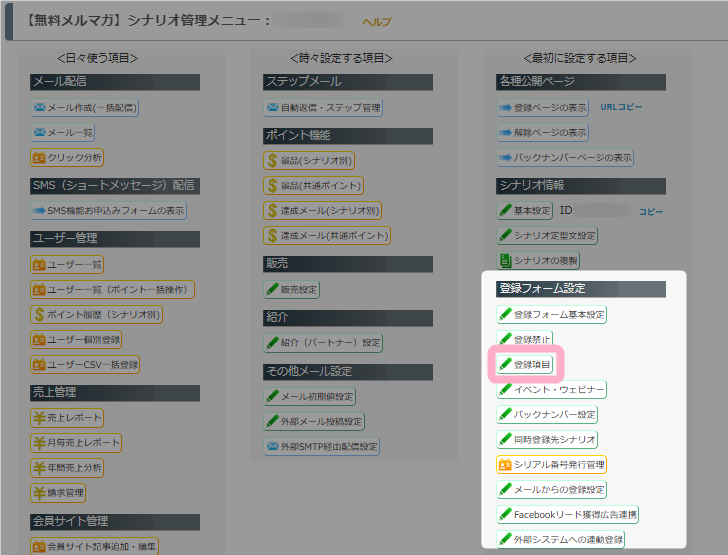Image resolution: width=728 pixels, height=555 pixels.
Task: Open 外部SMTP経由配信設定
Action: (x=323, y=446)
